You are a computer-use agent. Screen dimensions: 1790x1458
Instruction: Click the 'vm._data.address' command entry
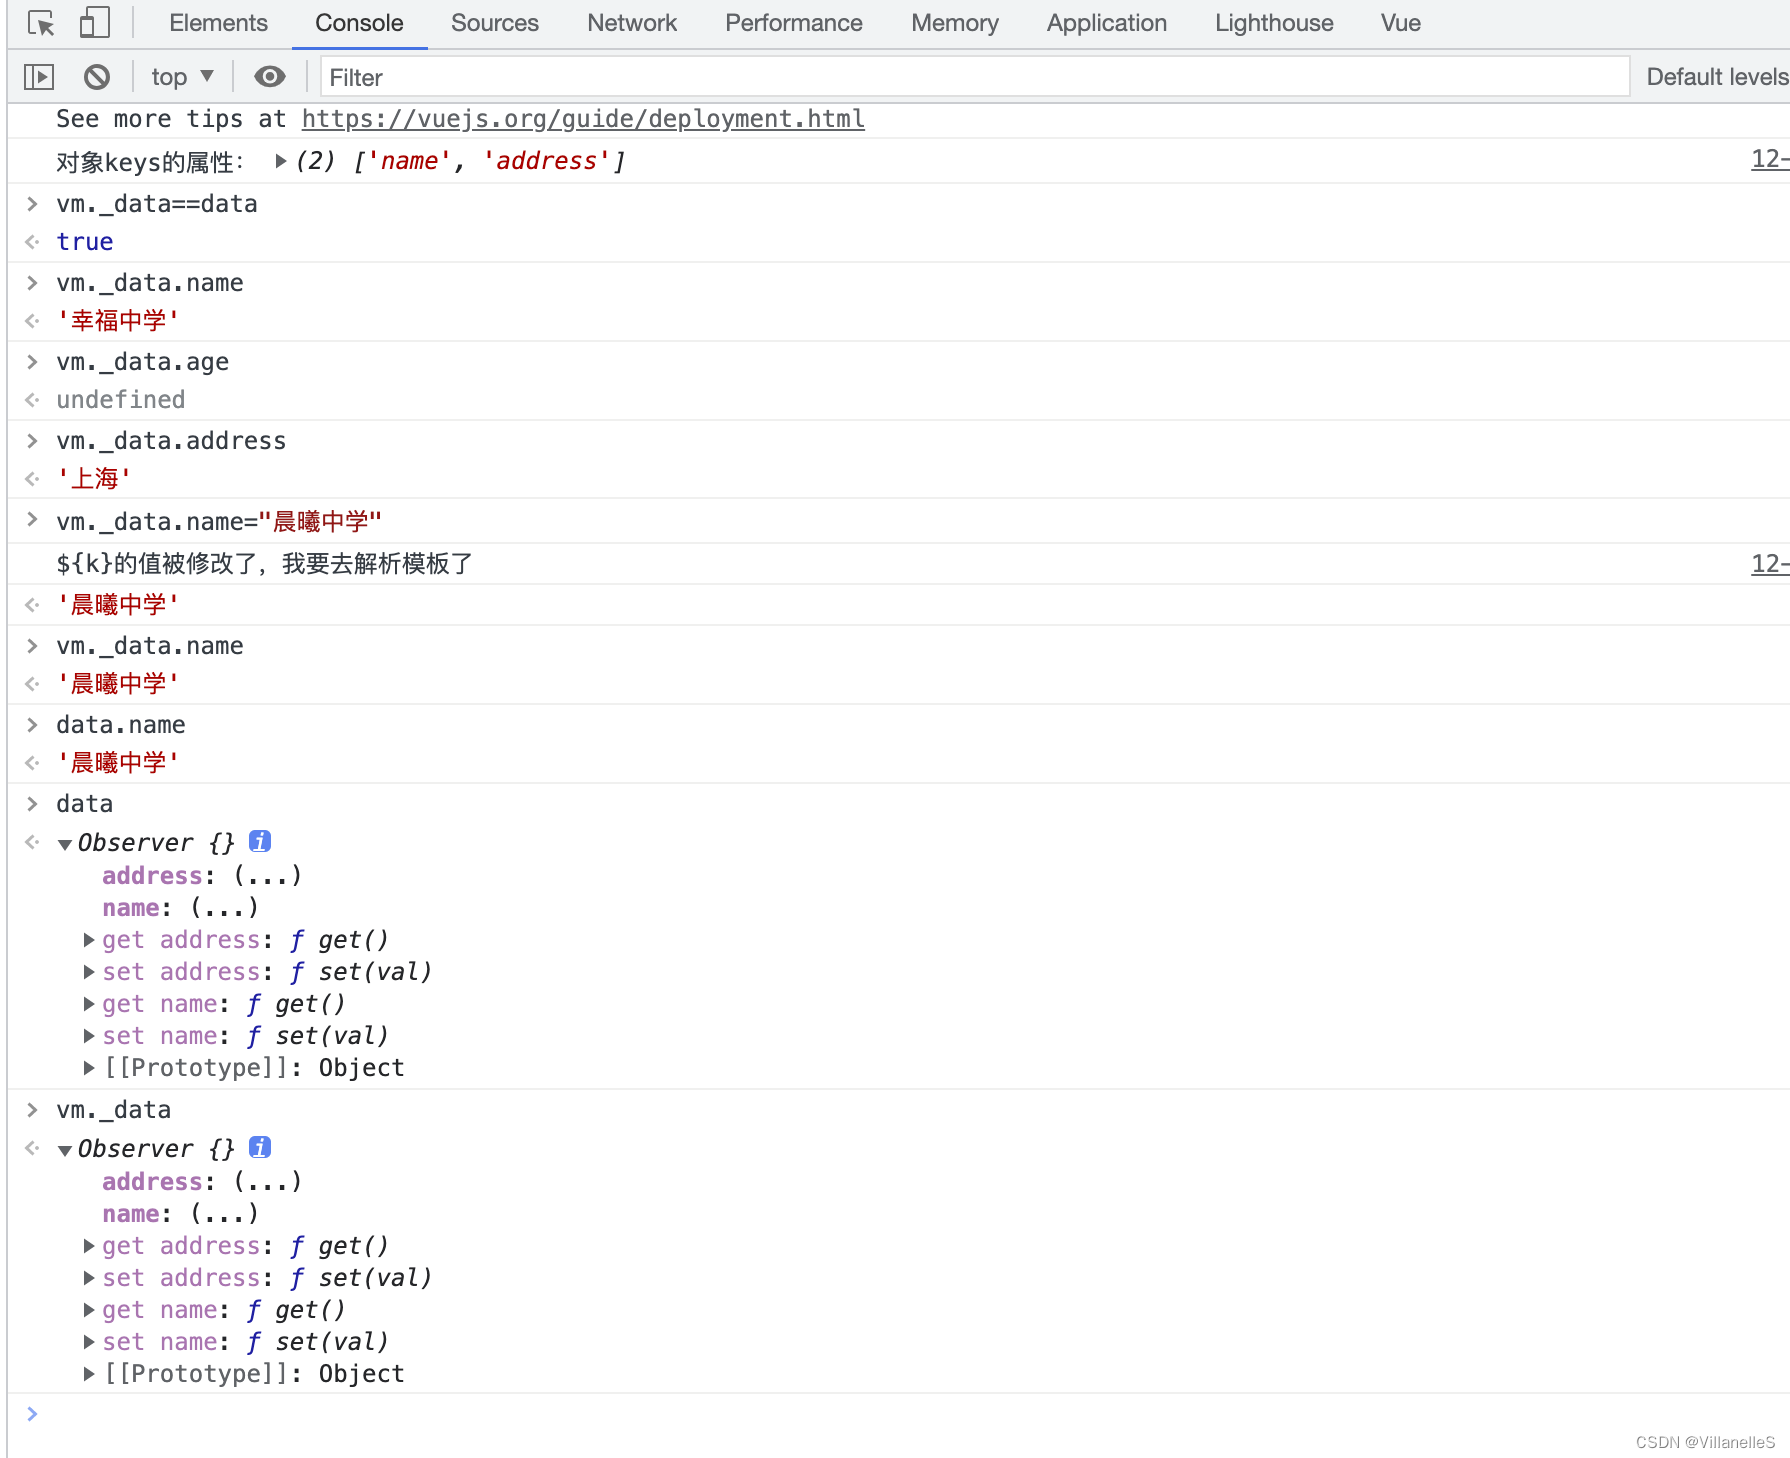pyautogui.click(x=171, y=441)
